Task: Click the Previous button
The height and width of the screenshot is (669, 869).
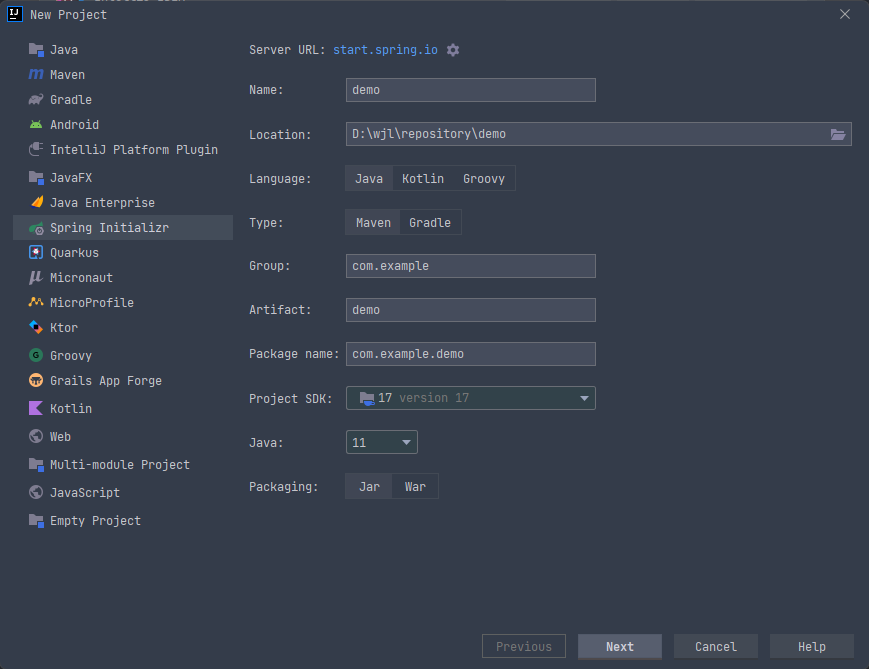Action: [x=524, y=646]
